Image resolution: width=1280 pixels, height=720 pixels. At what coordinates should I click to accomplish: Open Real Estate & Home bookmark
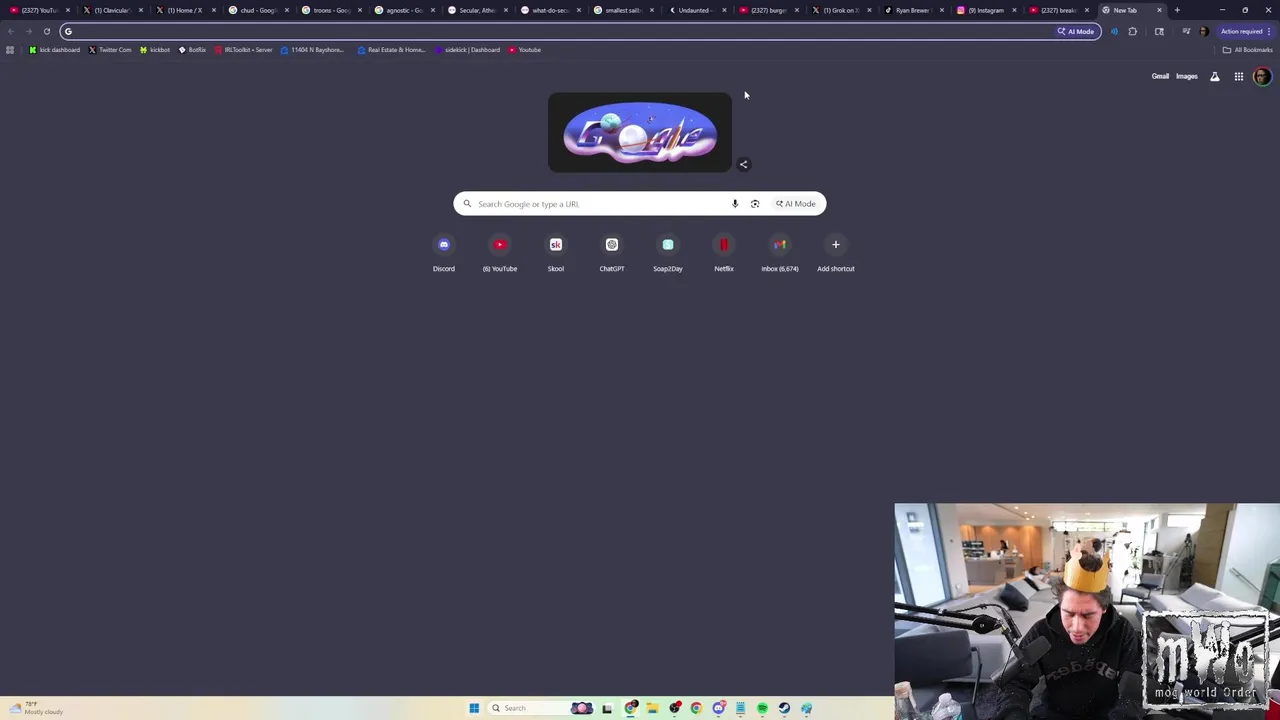coord(392,50)
